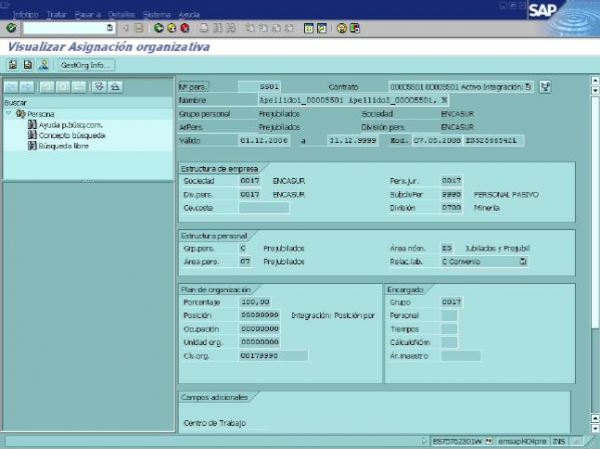Viewport: 600px width, 449px height.
Task: Click the Encargado Grupo field 0017
Action: click(452, 302)
